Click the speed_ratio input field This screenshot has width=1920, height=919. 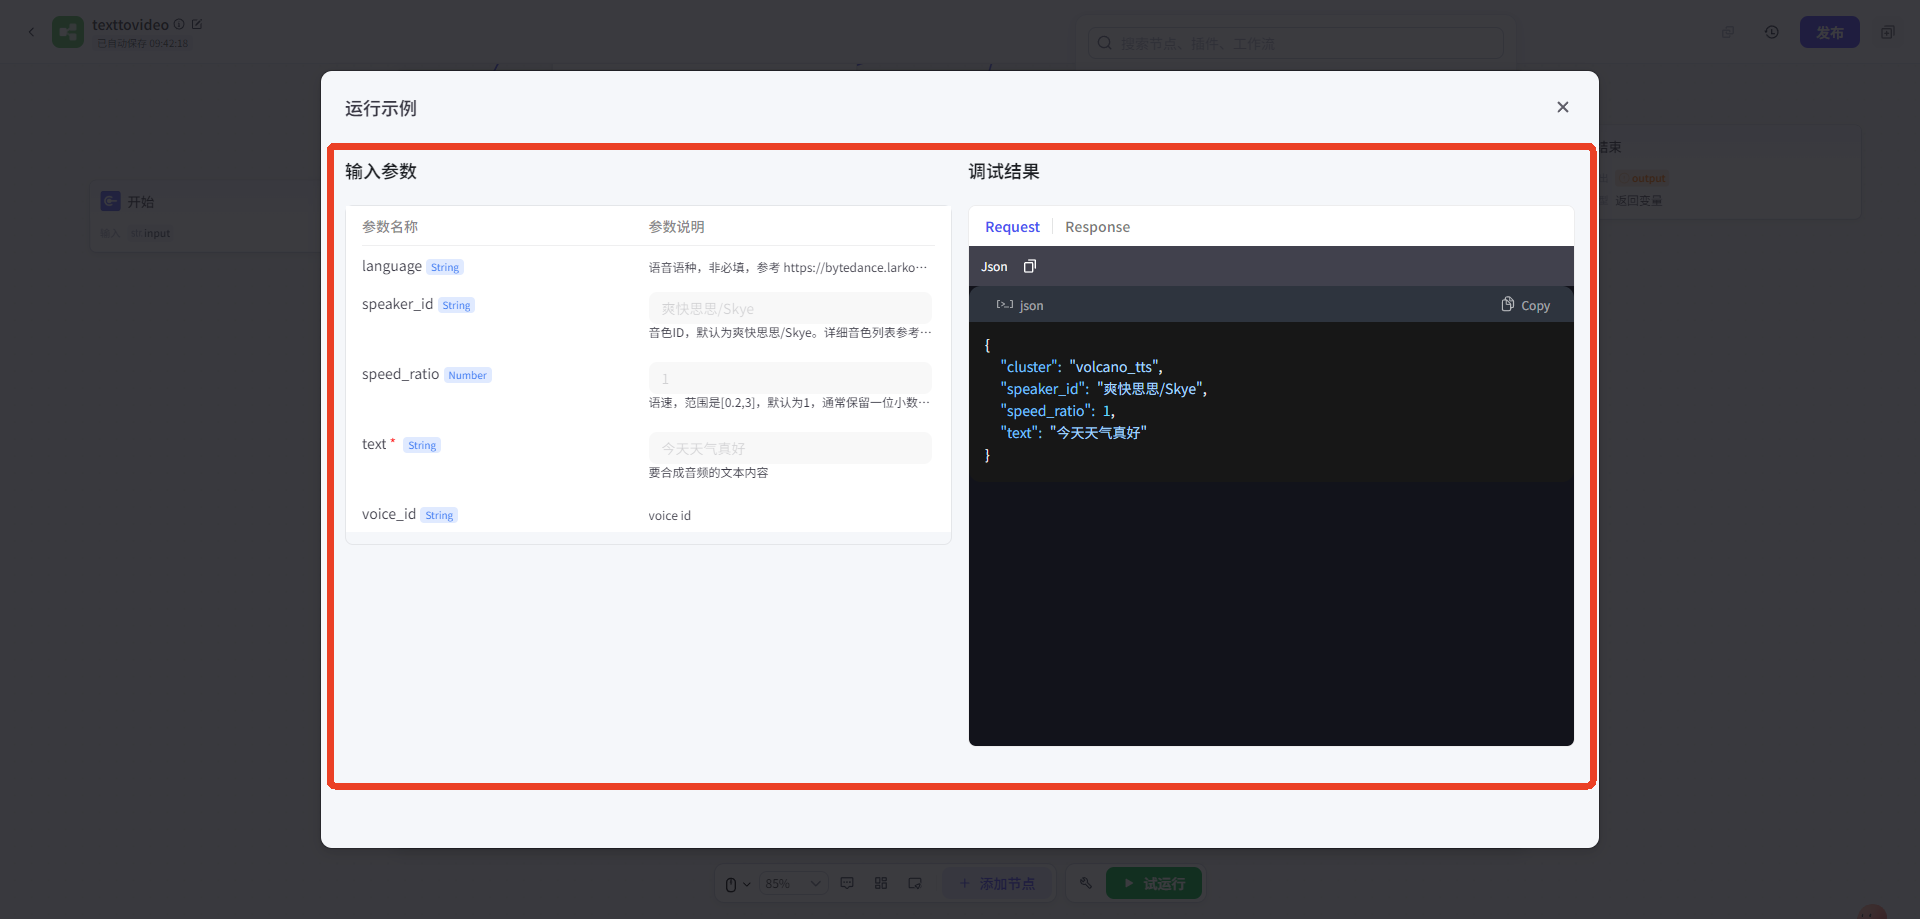(789, 379)
